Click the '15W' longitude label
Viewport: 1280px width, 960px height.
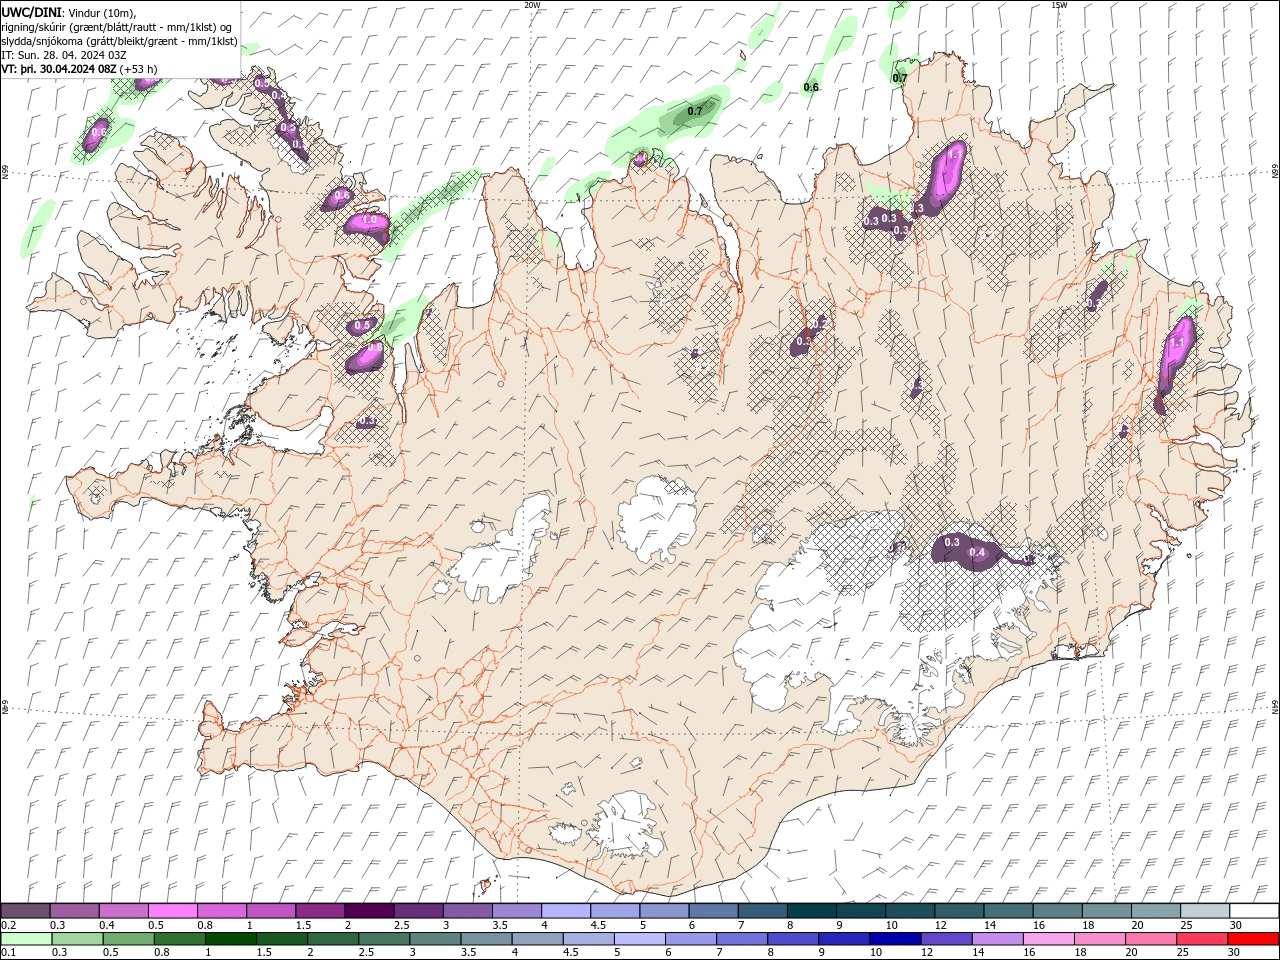coord(1059,5)
